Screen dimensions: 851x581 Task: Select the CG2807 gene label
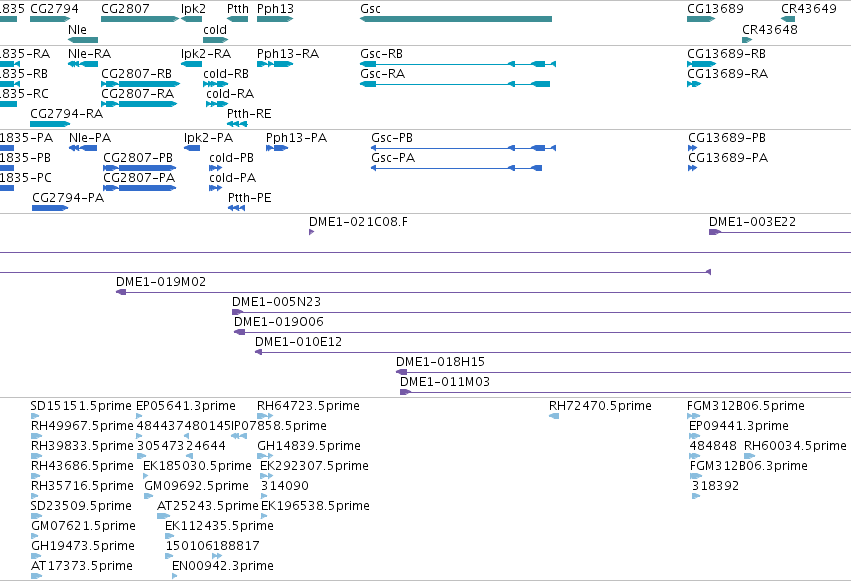pyautogui.click(x=125, y=9)
